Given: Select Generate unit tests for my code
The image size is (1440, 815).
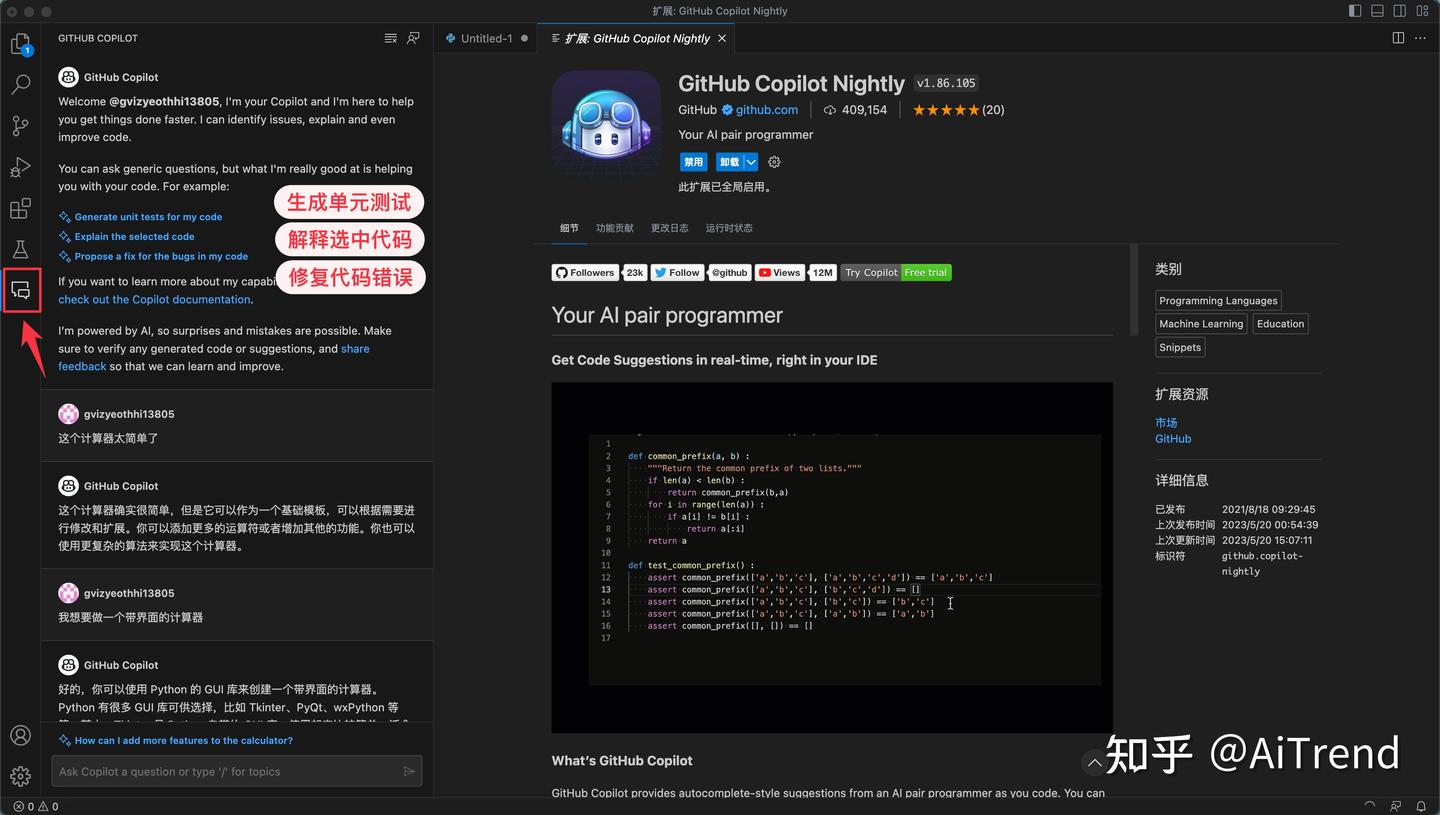Looking at the screenshot, I should [x=146, y=217].
